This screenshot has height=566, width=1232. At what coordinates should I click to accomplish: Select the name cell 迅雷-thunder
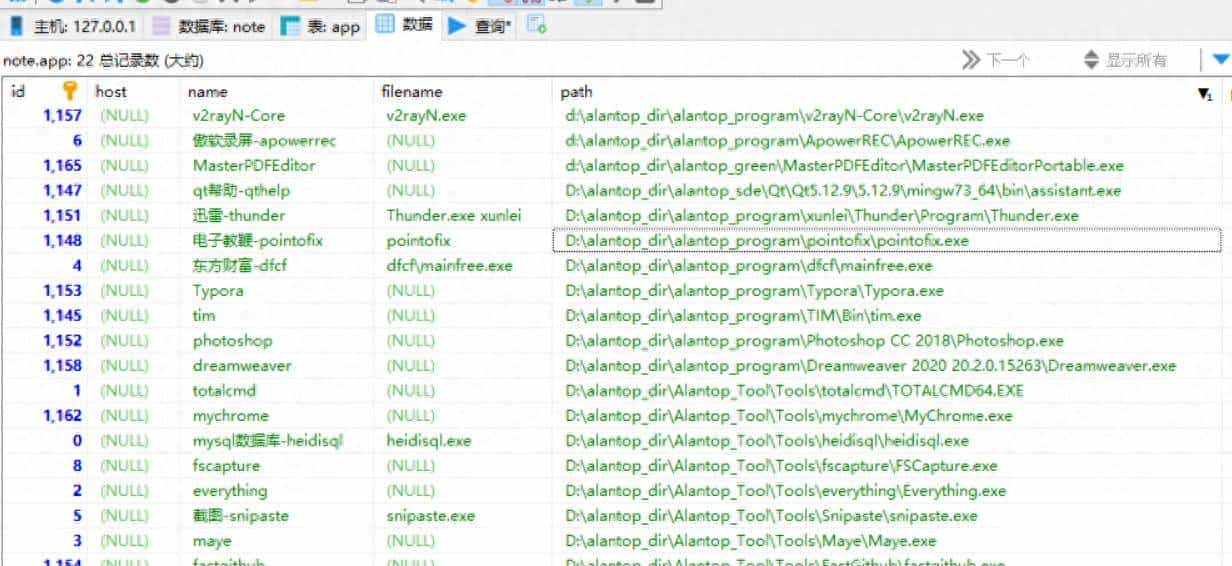pos(239,216)
